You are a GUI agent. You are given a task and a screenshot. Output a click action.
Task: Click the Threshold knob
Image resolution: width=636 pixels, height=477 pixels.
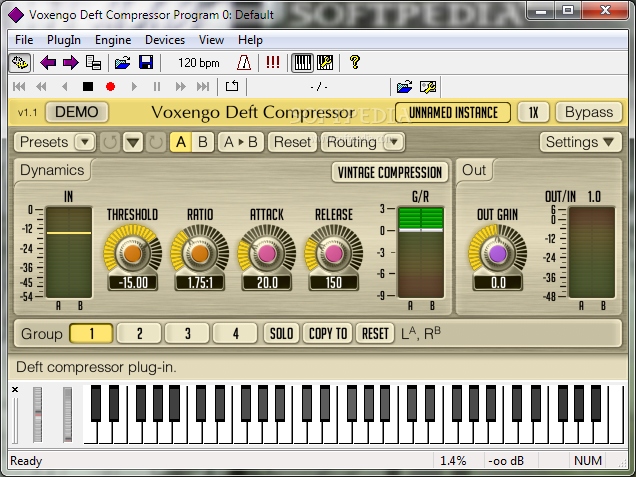click(x=133, y=253)
